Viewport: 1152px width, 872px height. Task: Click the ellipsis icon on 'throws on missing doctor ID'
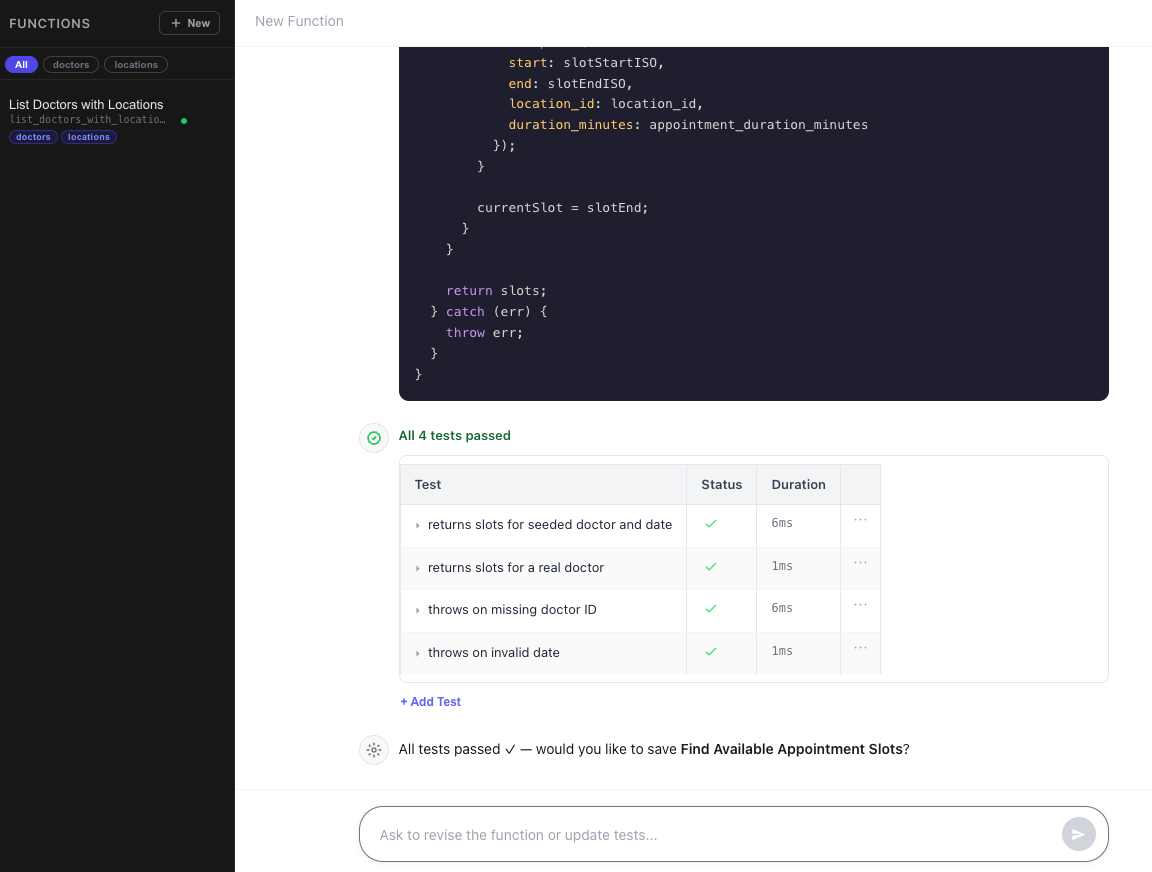click(x=859, y=604)
